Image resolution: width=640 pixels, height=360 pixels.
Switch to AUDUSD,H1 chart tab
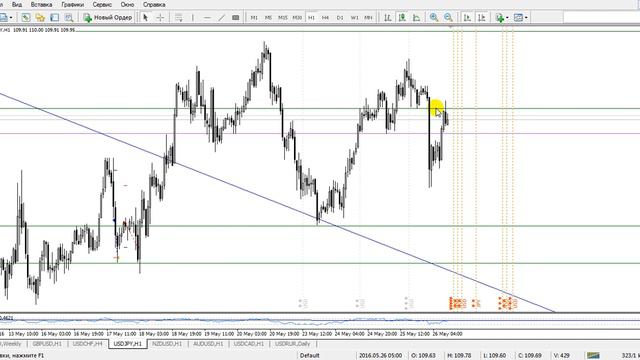208,344
